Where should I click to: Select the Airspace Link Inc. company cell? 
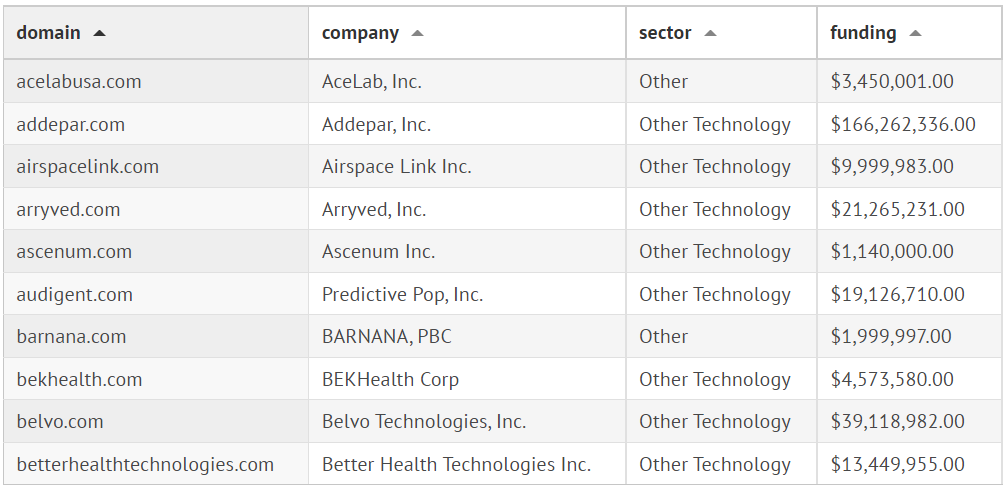(397, 167)
